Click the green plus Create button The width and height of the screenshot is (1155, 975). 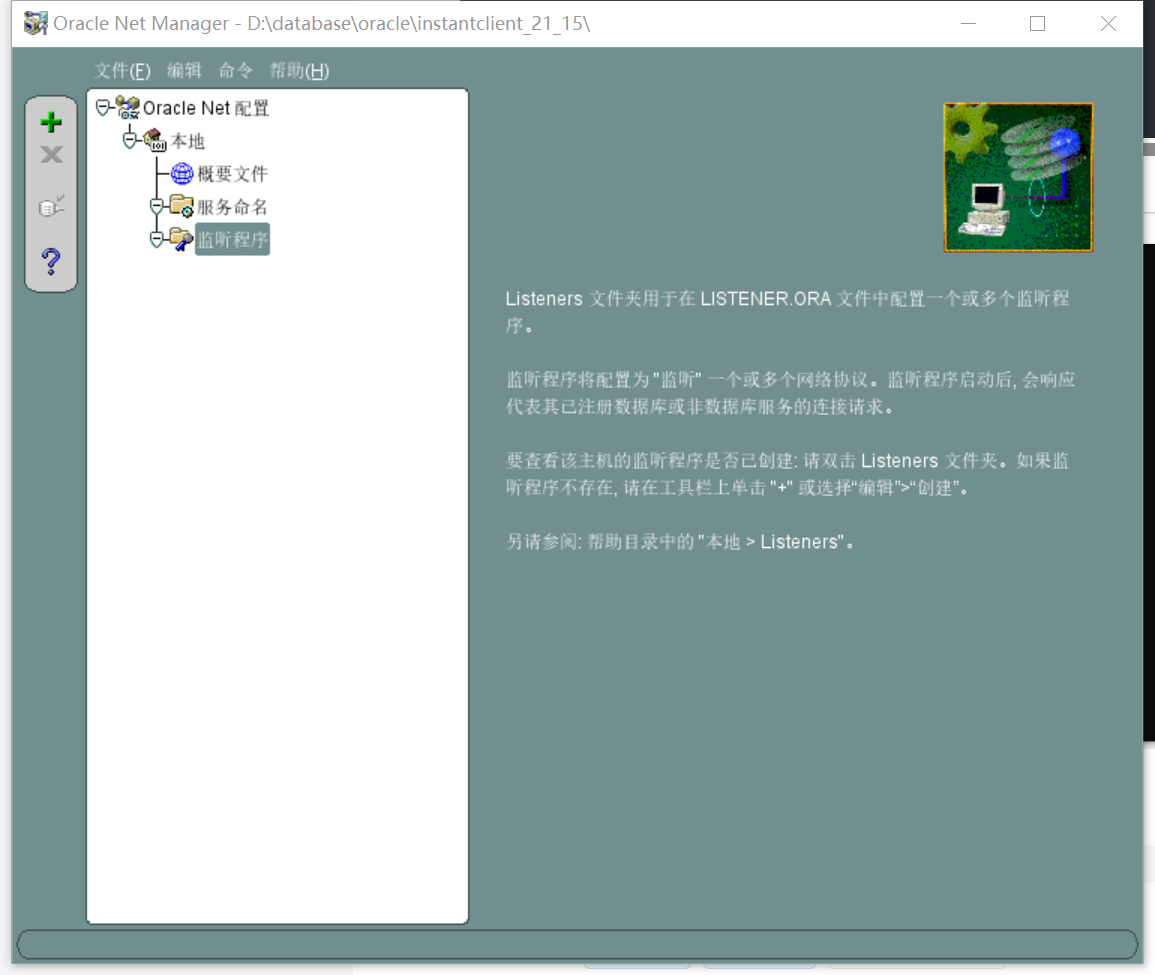coord(51,122)
